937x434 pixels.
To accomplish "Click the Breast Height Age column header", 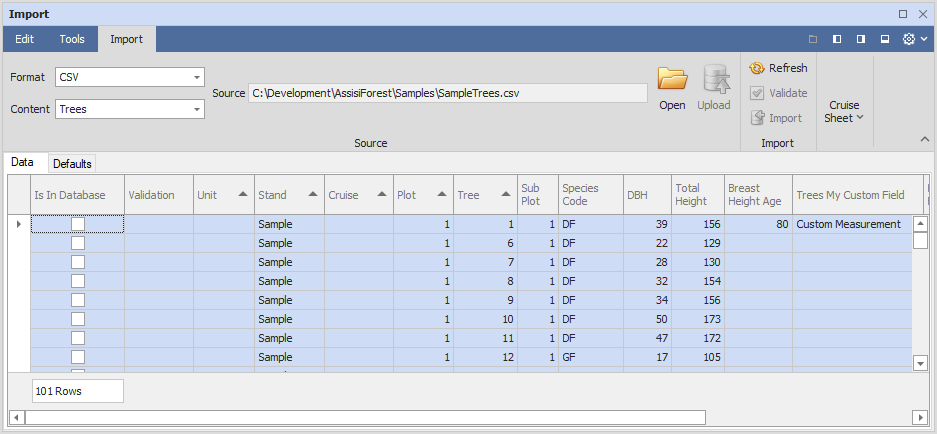I will 758,195.
